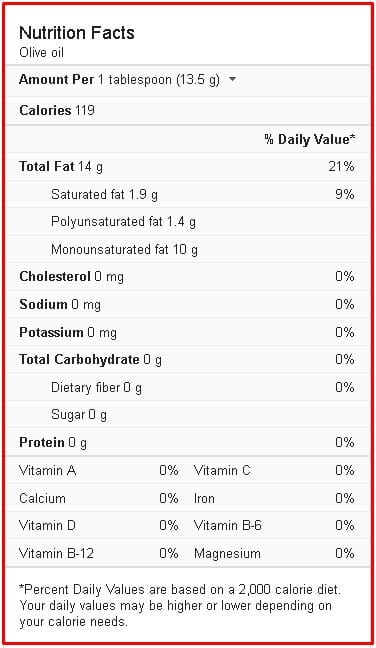Click the Magnesium label
This screenshot has width=376, height=648.
pos(227,553)
